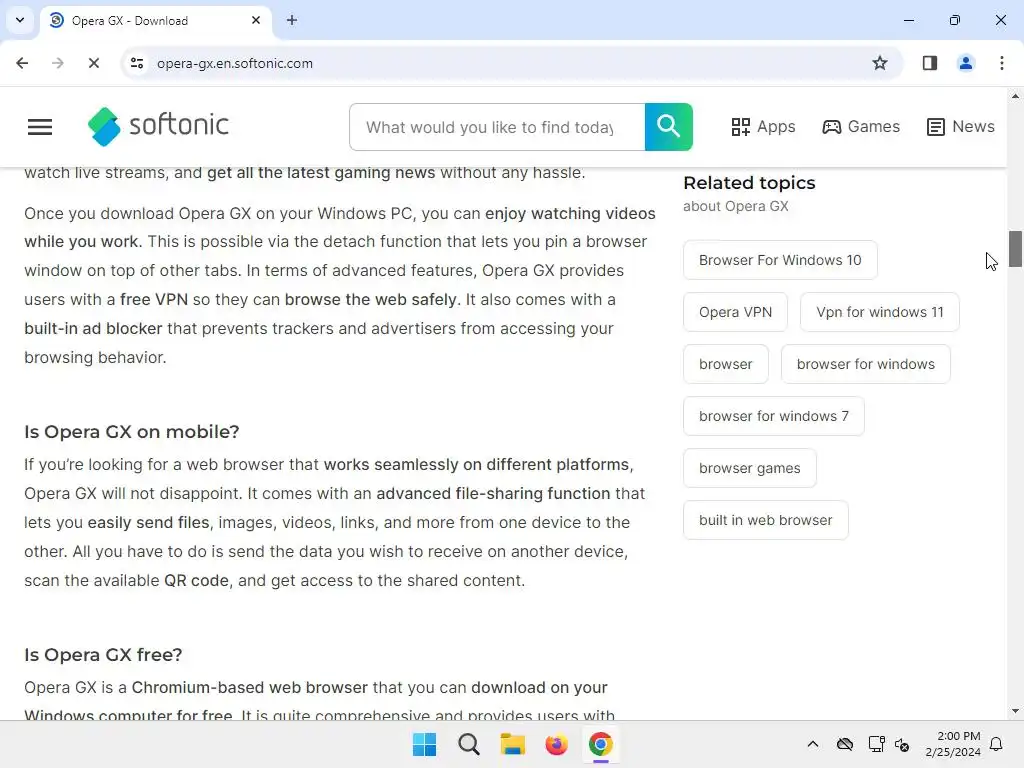The width and height of the screenshot is (1024, 768).
Task: Click the scrollbar up arrow
Action: coord(1015,96)
